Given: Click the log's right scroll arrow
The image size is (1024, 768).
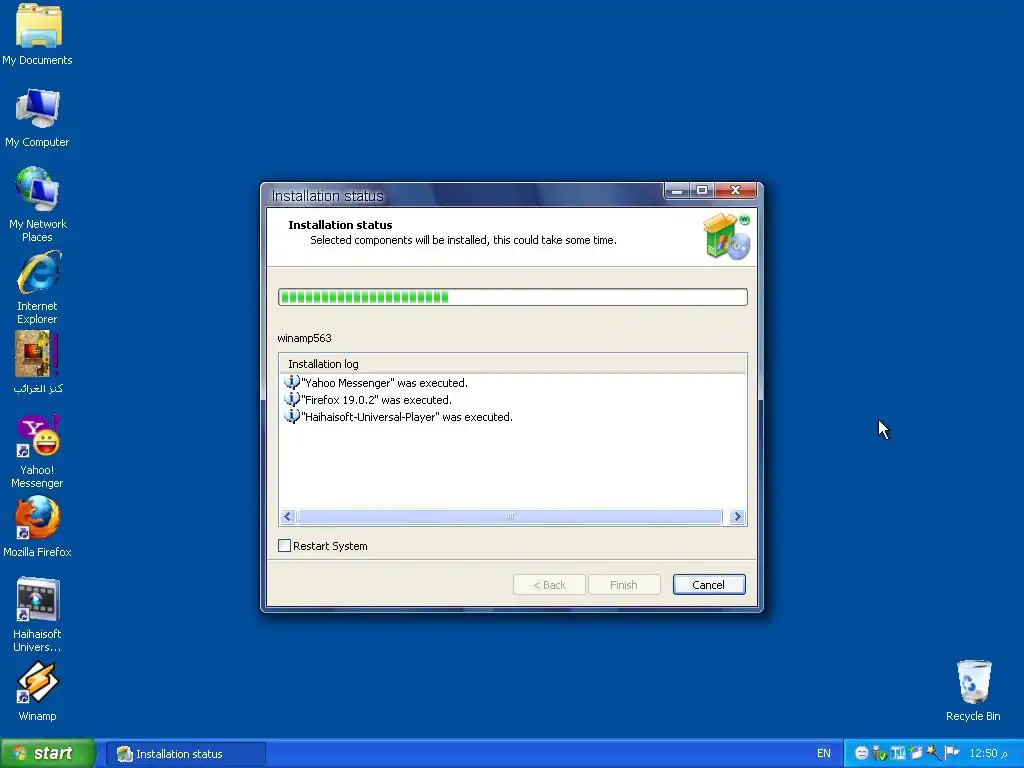Looking at the screenshot, I should click(737, 517).
